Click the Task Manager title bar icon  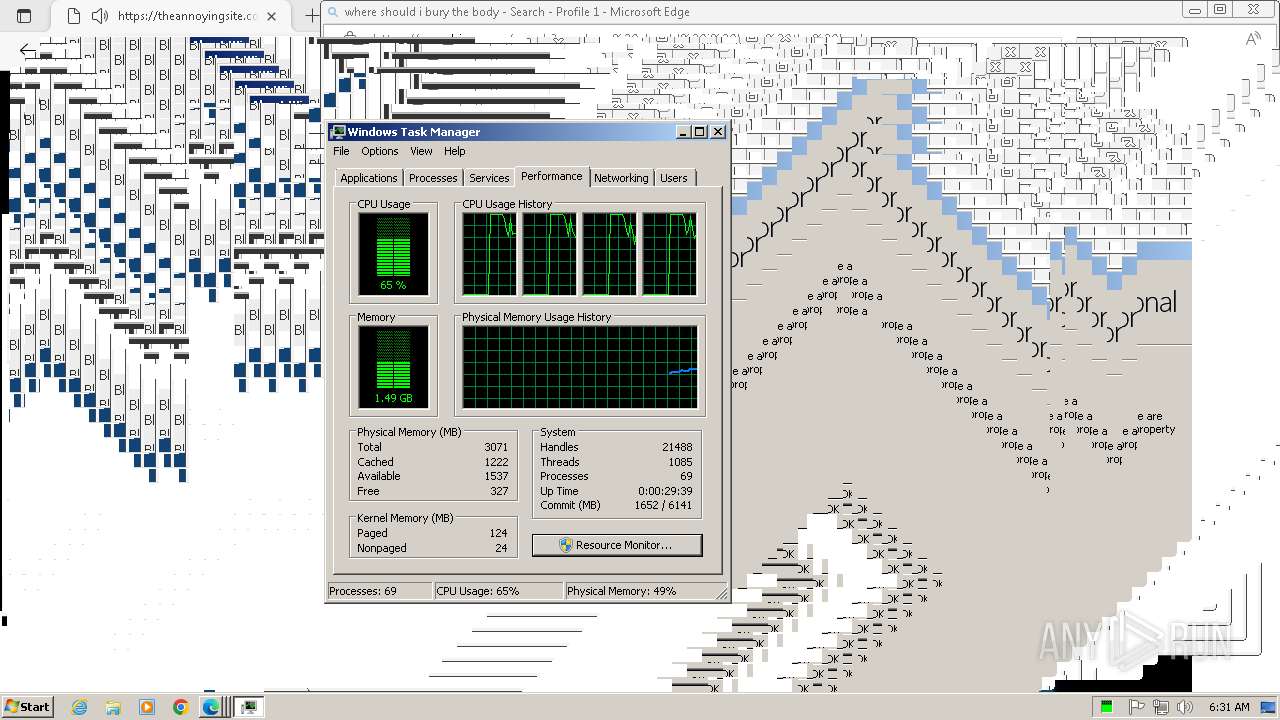338,132
